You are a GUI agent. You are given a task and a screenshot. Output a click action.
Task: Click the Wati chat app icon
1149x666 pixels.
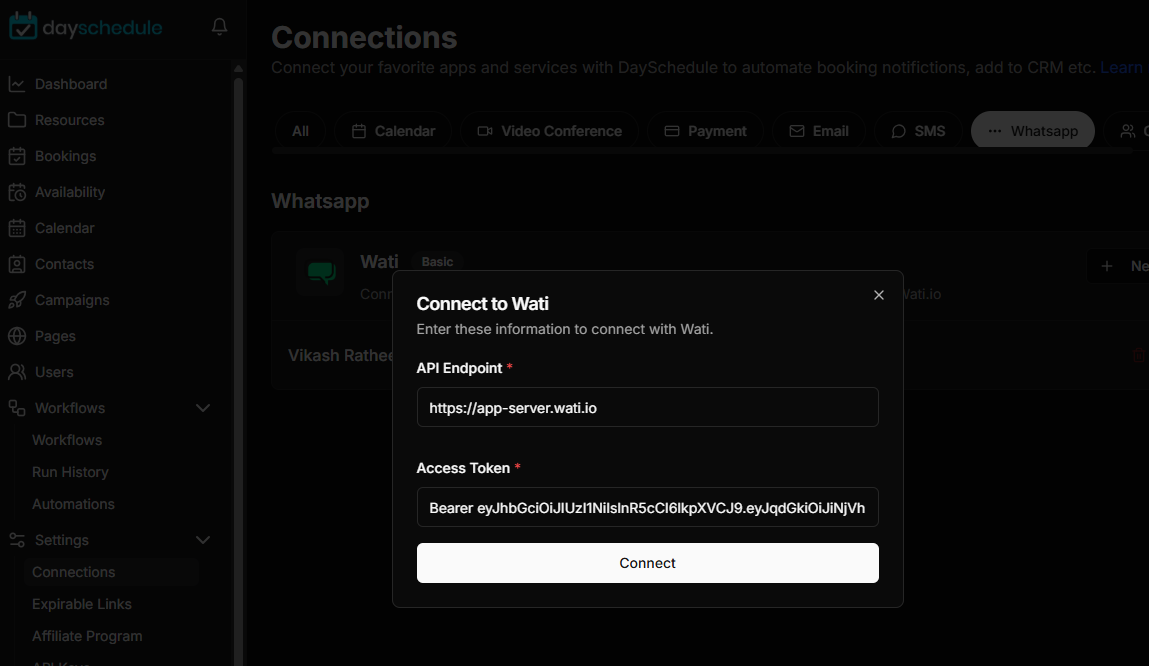(x=321, y=272)
